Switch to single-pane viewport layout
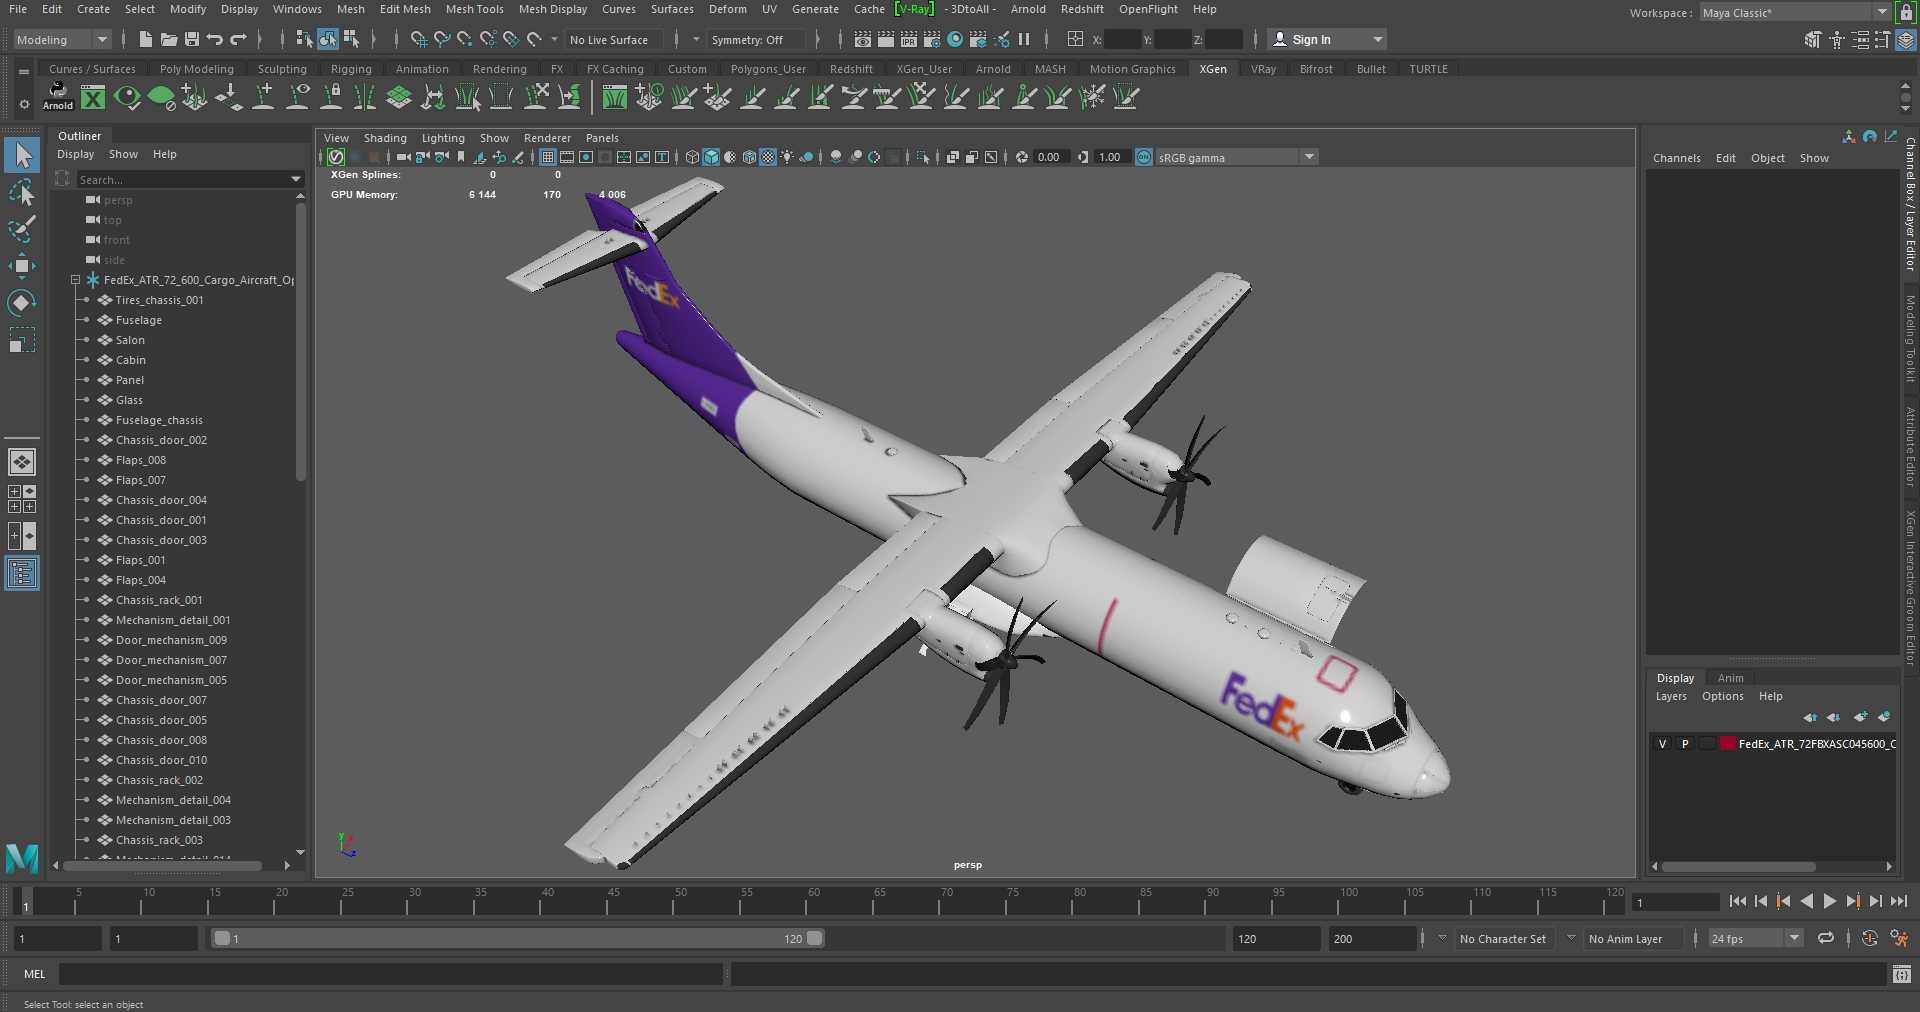This screenshot has width=1920, height=1012. tap(22, 462)
